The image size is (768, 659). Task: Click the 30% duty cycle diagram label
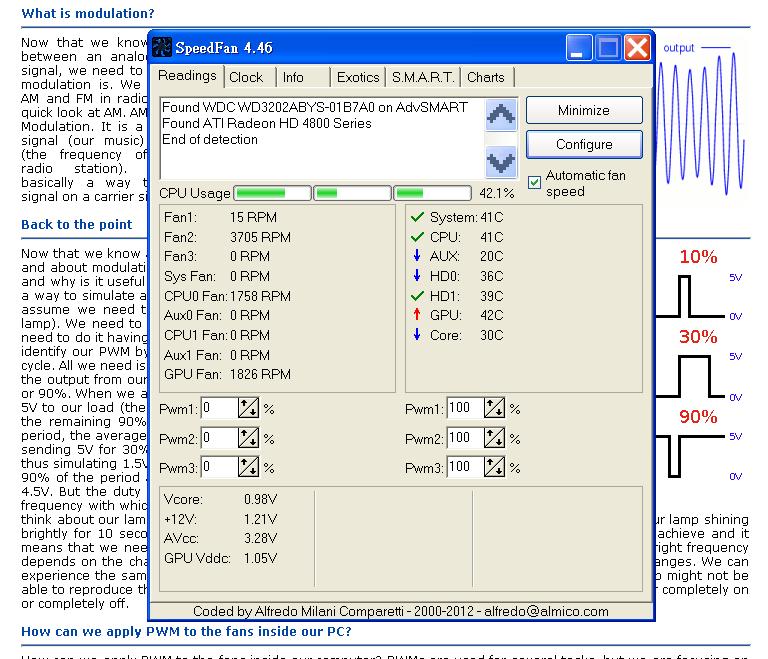point(698,337)
